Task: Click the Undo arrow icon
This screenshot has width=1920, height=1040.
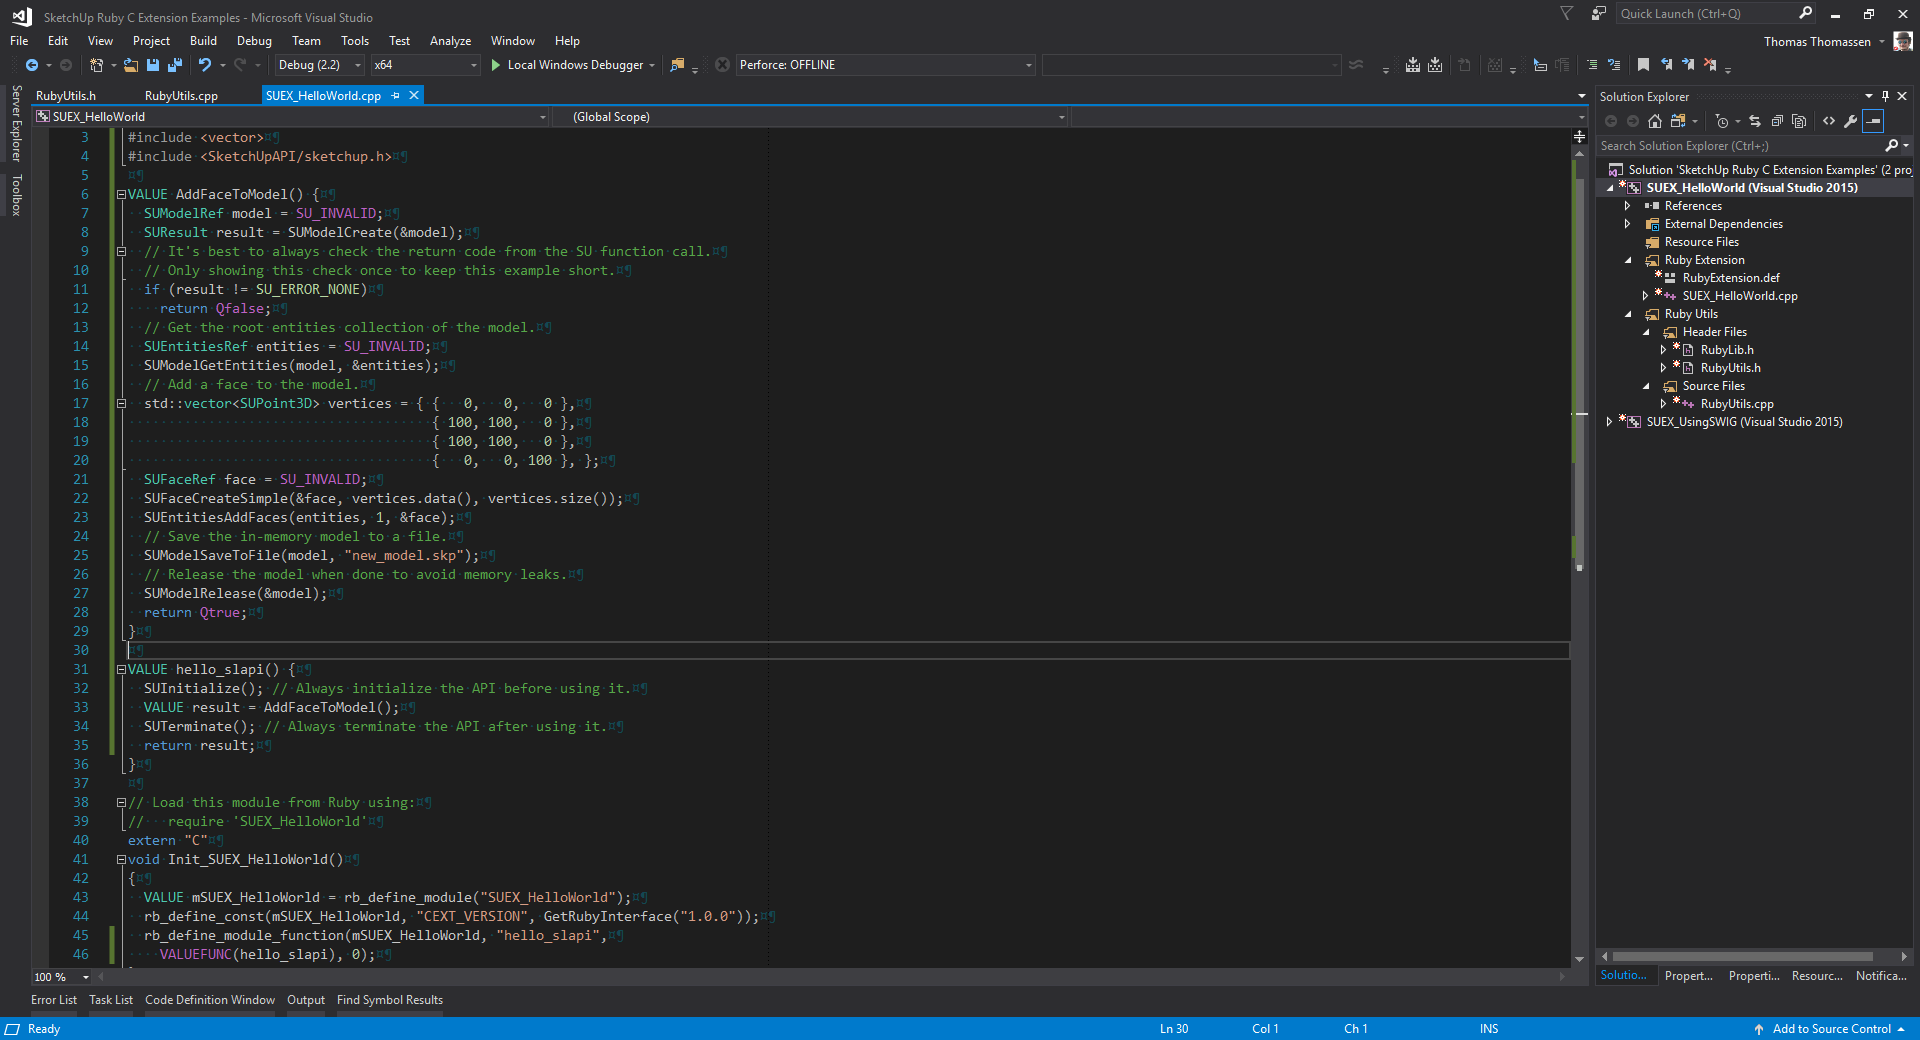Action: coord(204,65)
